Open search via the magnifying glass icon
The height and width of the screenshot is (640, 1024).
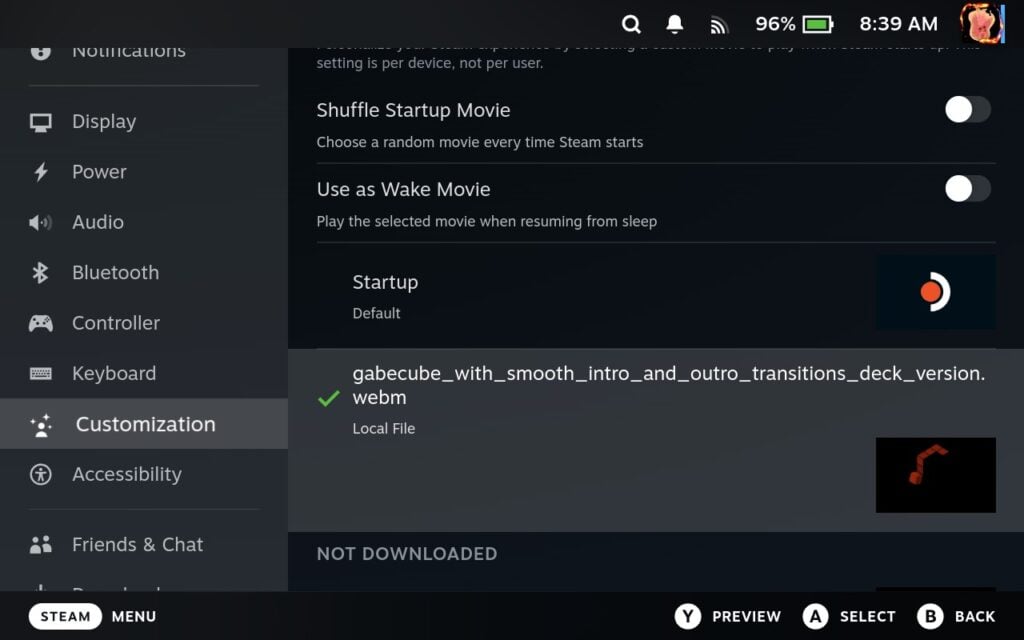click(631, 22)
